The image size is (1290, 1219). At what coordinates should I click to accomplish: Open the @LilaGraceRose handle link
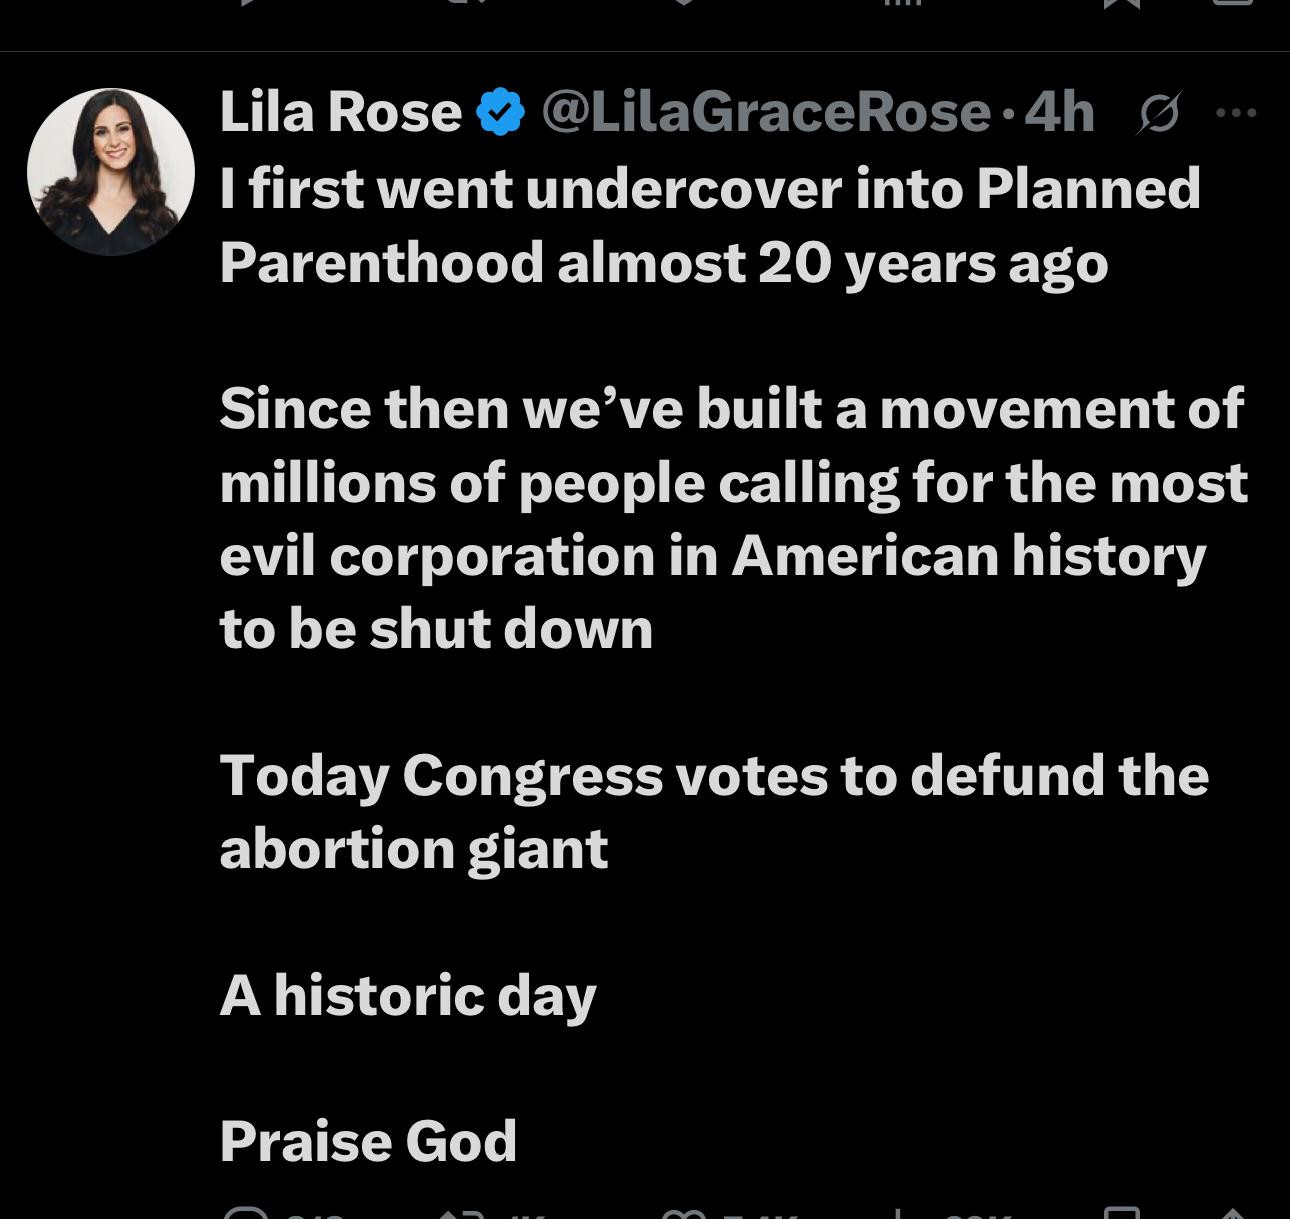coord(766,111)
